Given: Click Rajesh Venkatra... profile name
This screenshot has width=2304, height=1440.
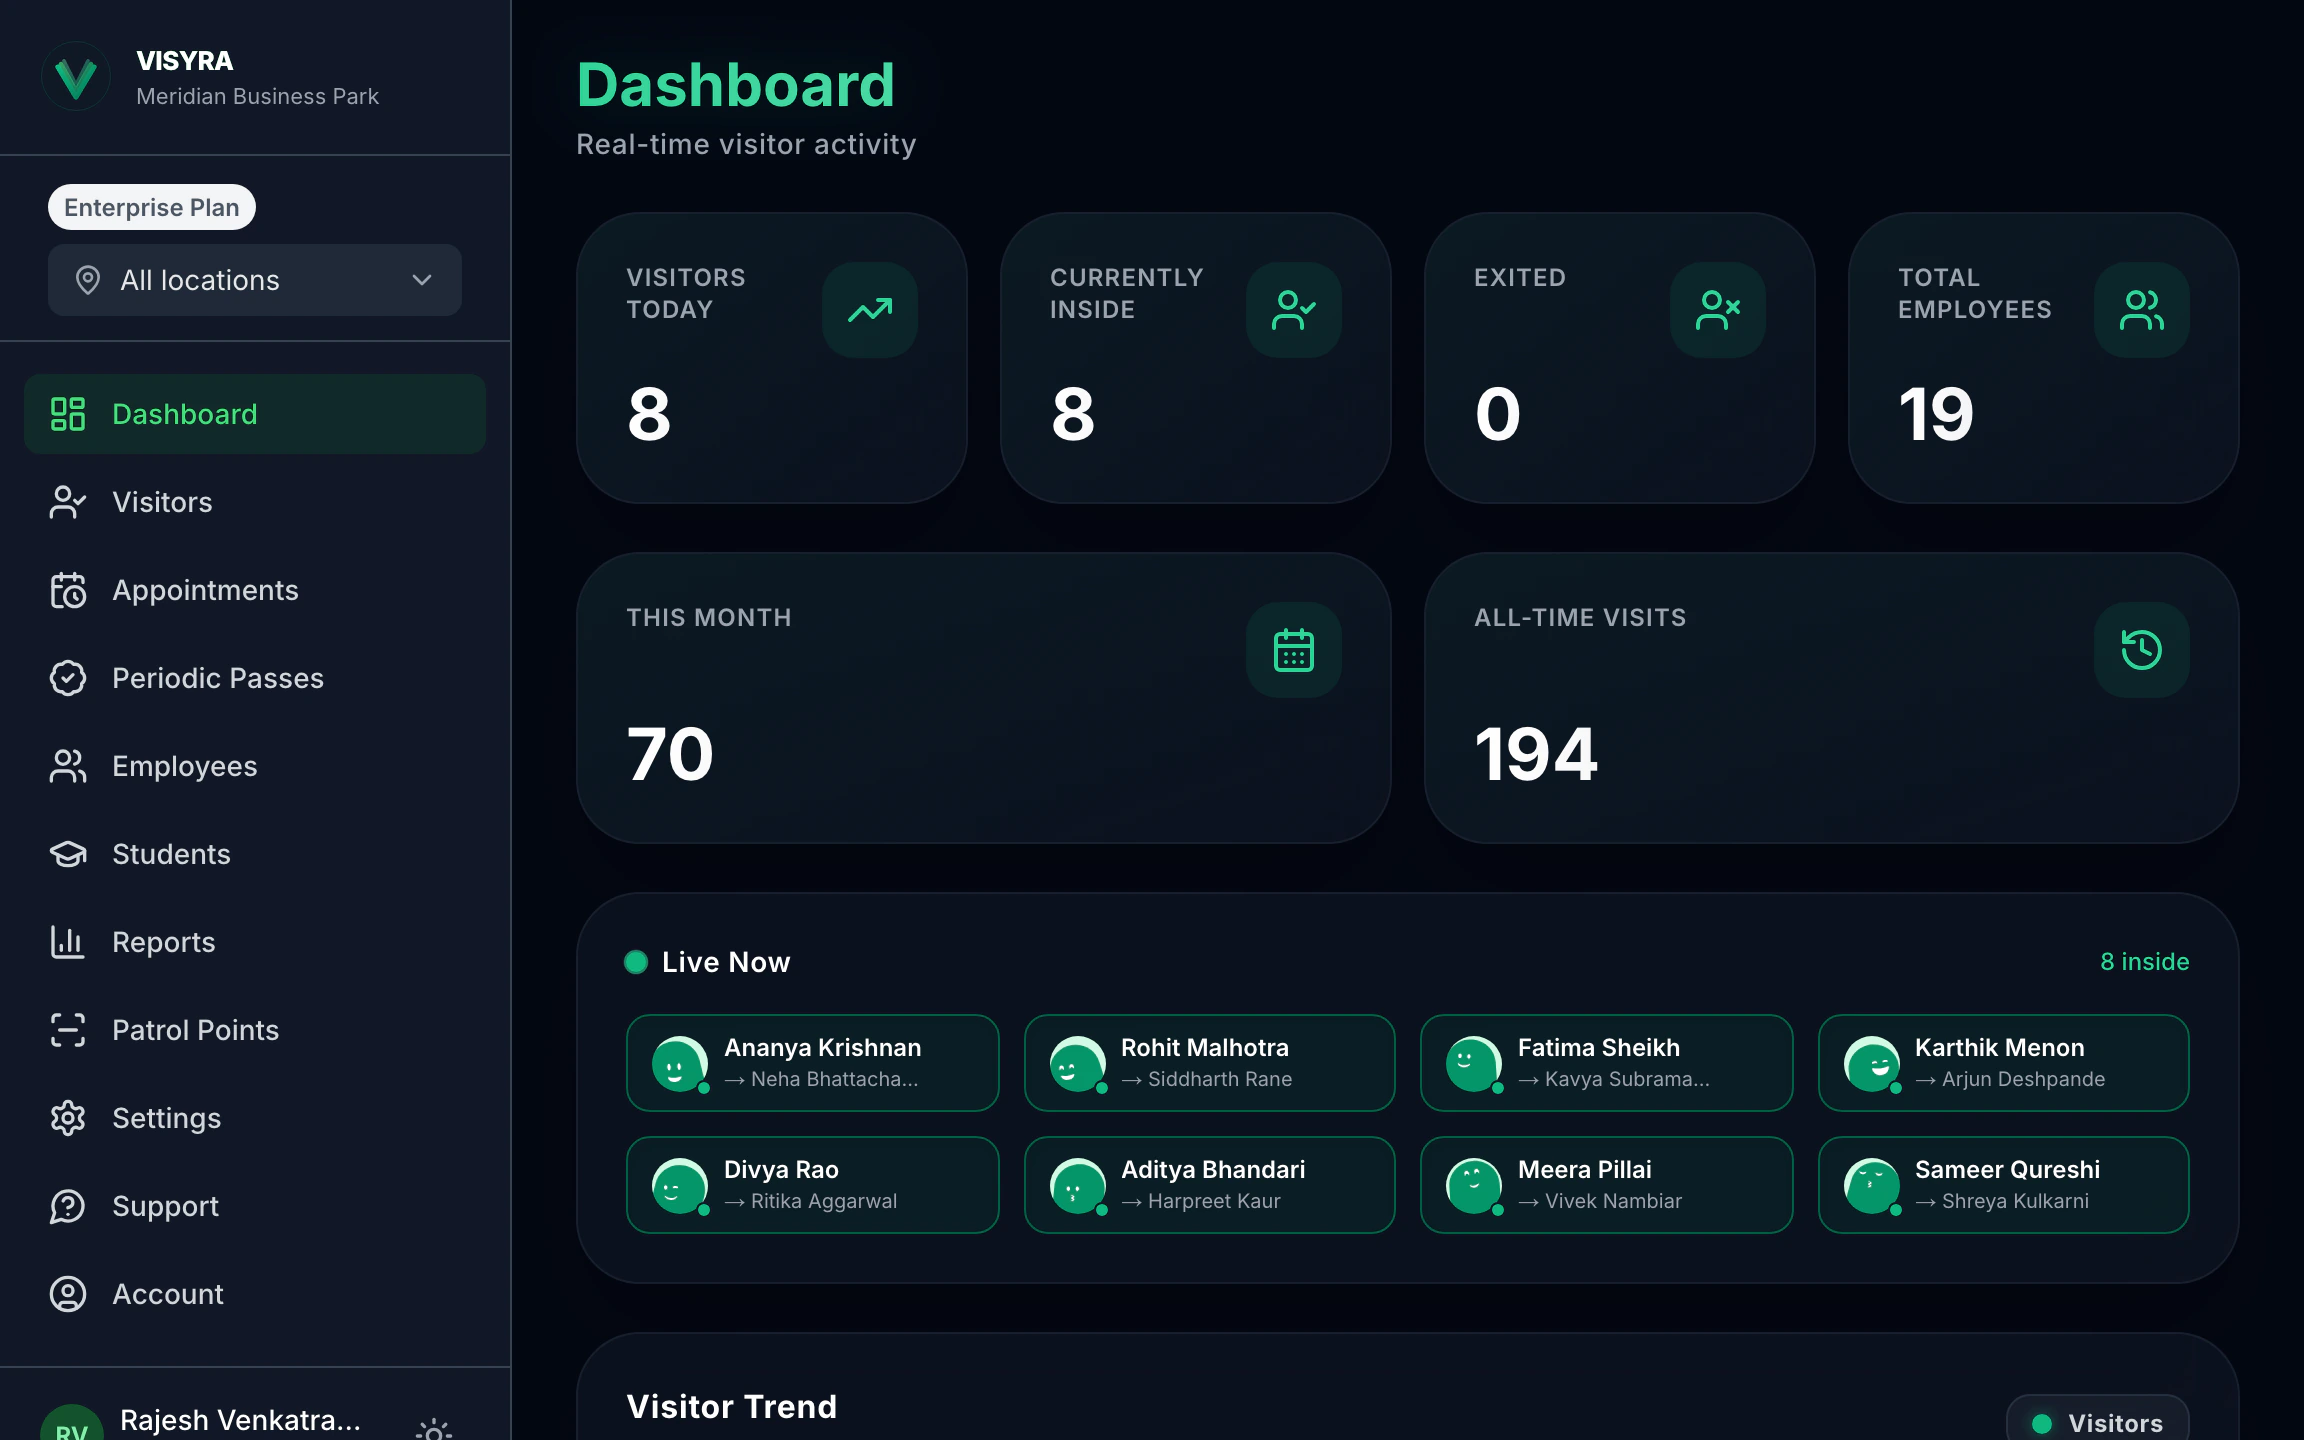Looking at the screenshot, I should (240, 1420).
